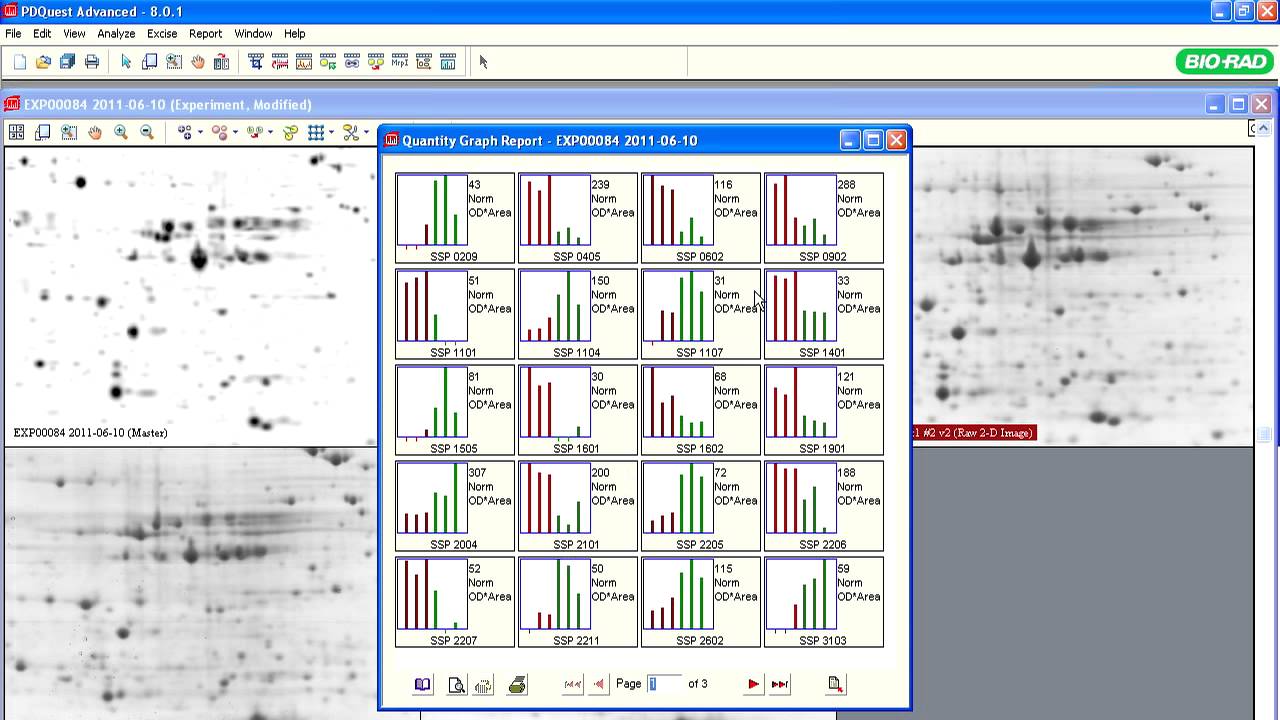This screenshot has height=720, width=1280.
Task: Click the Save all disks icon
Action: coord(67,62)
